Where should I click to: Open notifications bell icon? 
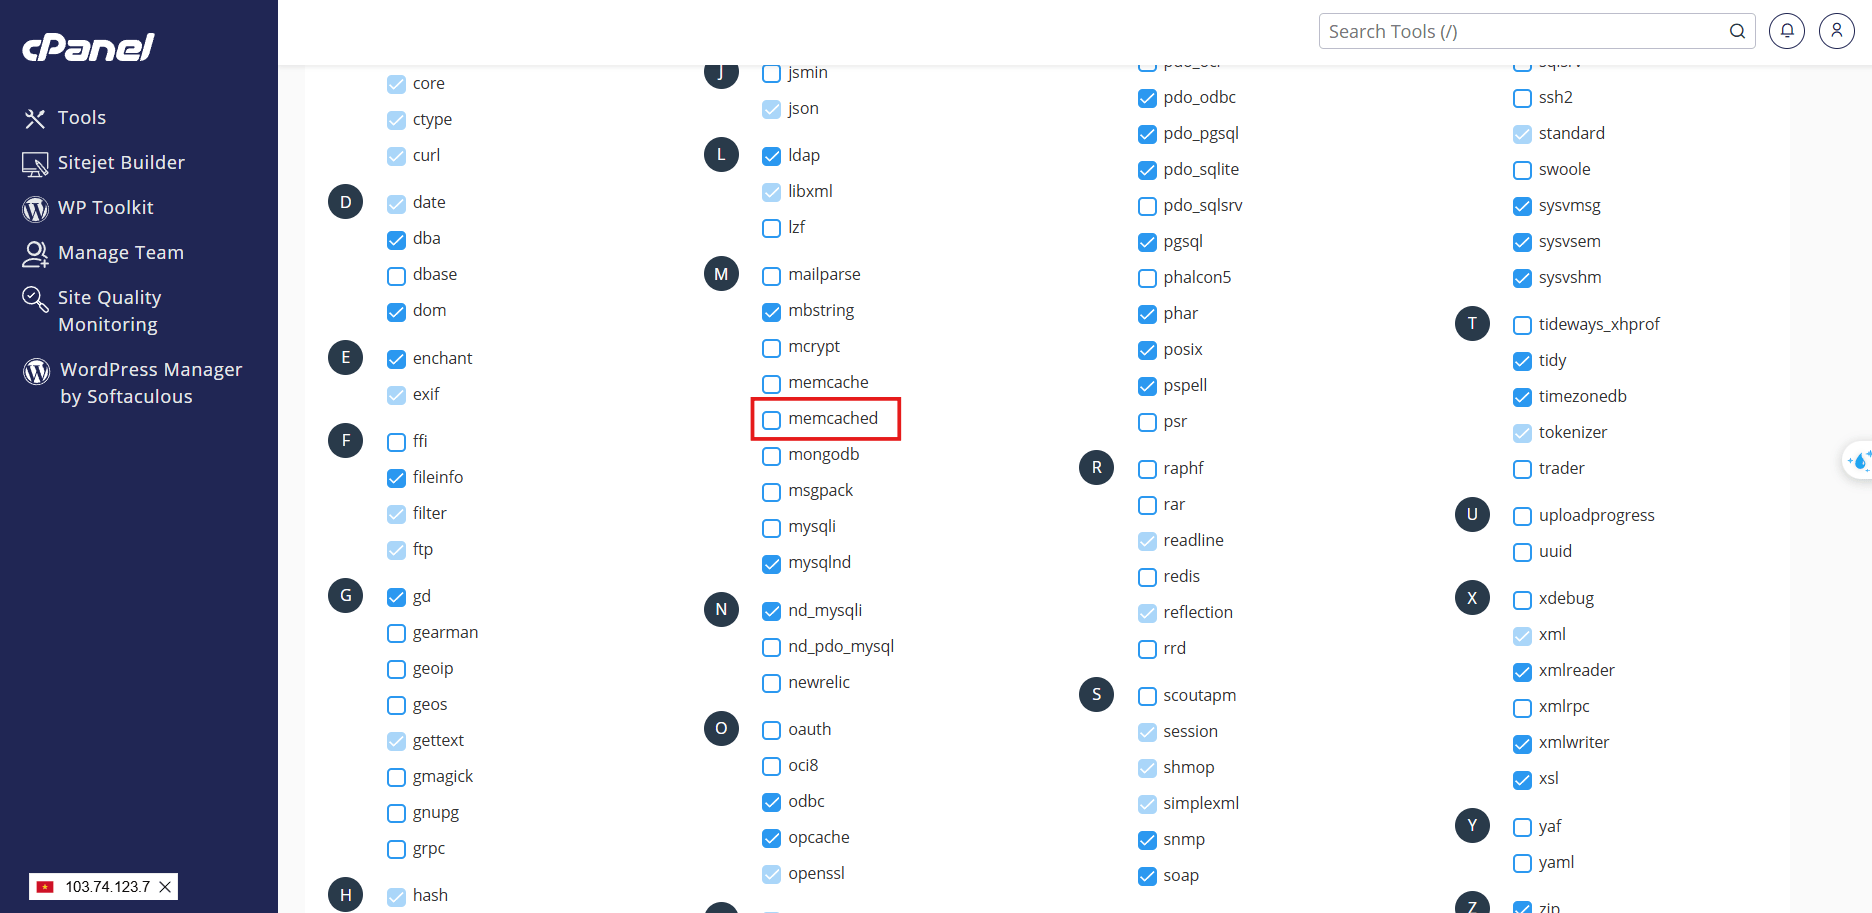[x=1787, y=31]
